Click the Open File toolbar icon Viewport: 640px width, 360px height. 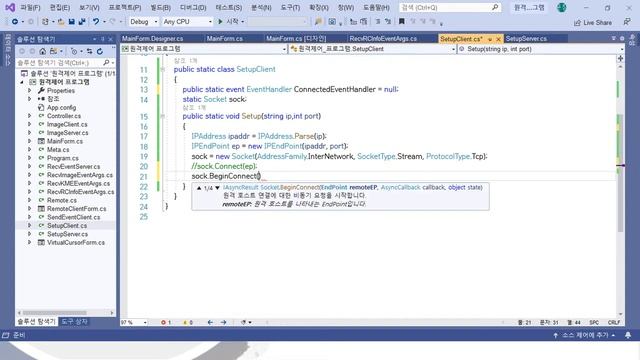(61, 22)
